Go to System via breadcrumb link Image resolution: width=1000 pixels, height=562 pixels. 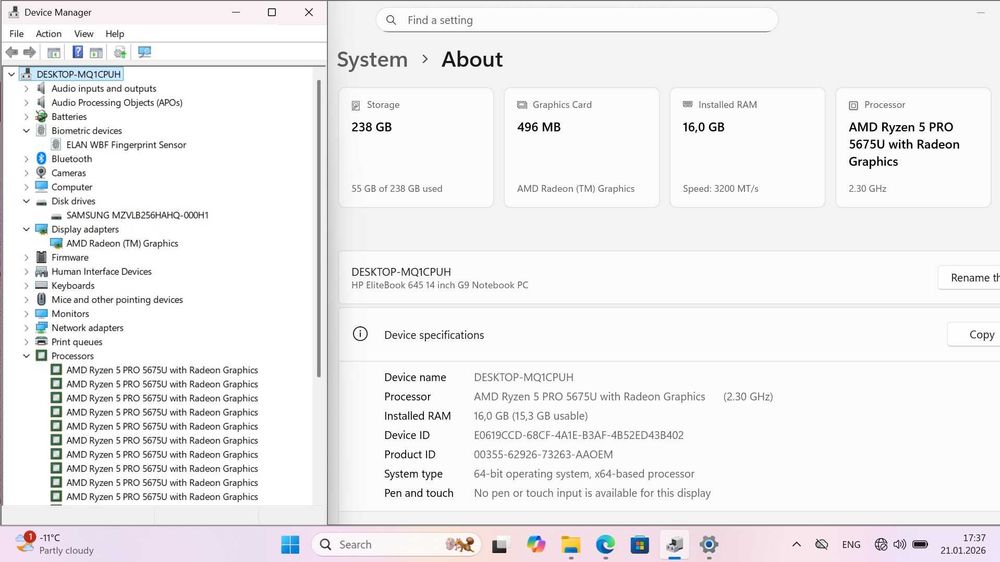372,59
